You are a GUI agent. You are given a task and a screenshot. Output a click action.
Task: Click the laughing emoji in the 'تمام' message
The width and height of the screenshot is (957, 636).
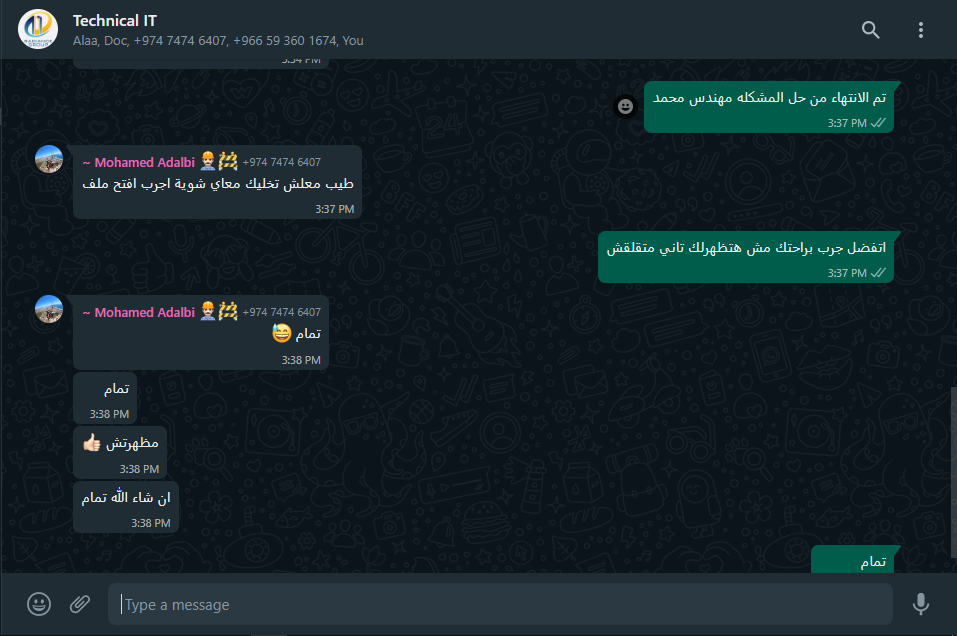pos(281,333)
